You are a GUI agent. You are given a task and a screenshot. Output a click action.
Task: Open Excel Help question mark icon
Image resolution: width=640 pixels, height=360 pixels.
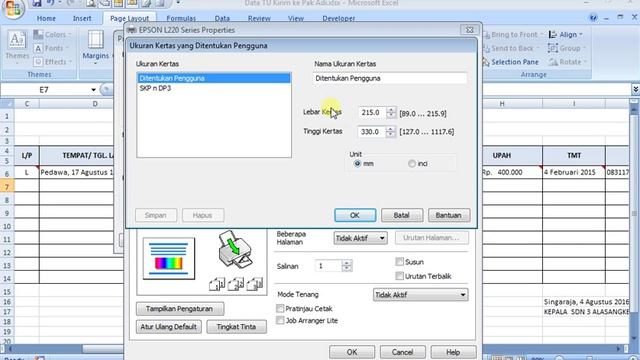coord(593,18)
